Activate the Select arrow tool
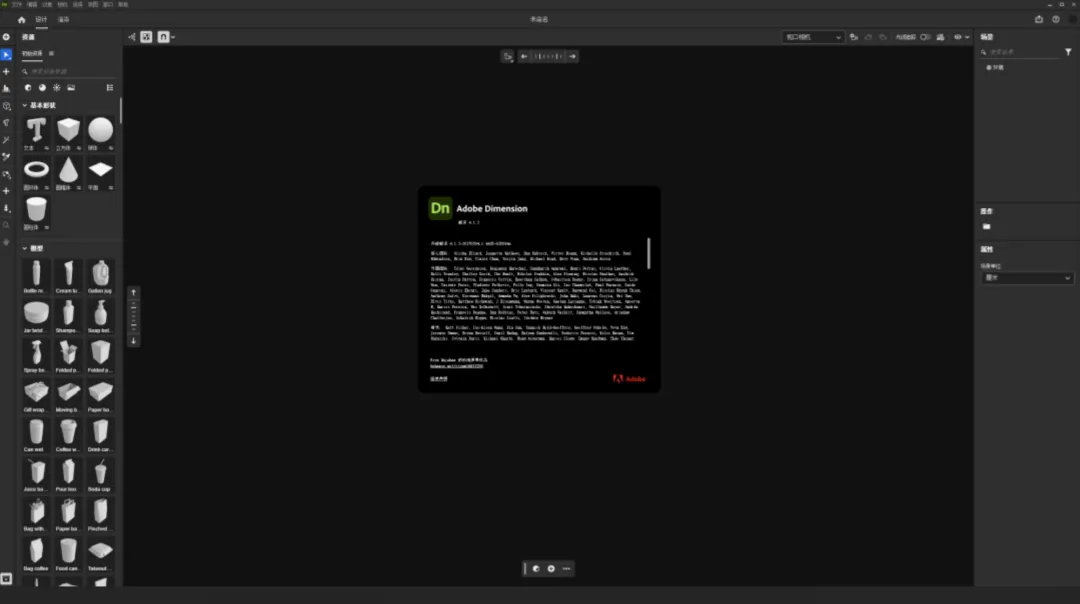 6,54
